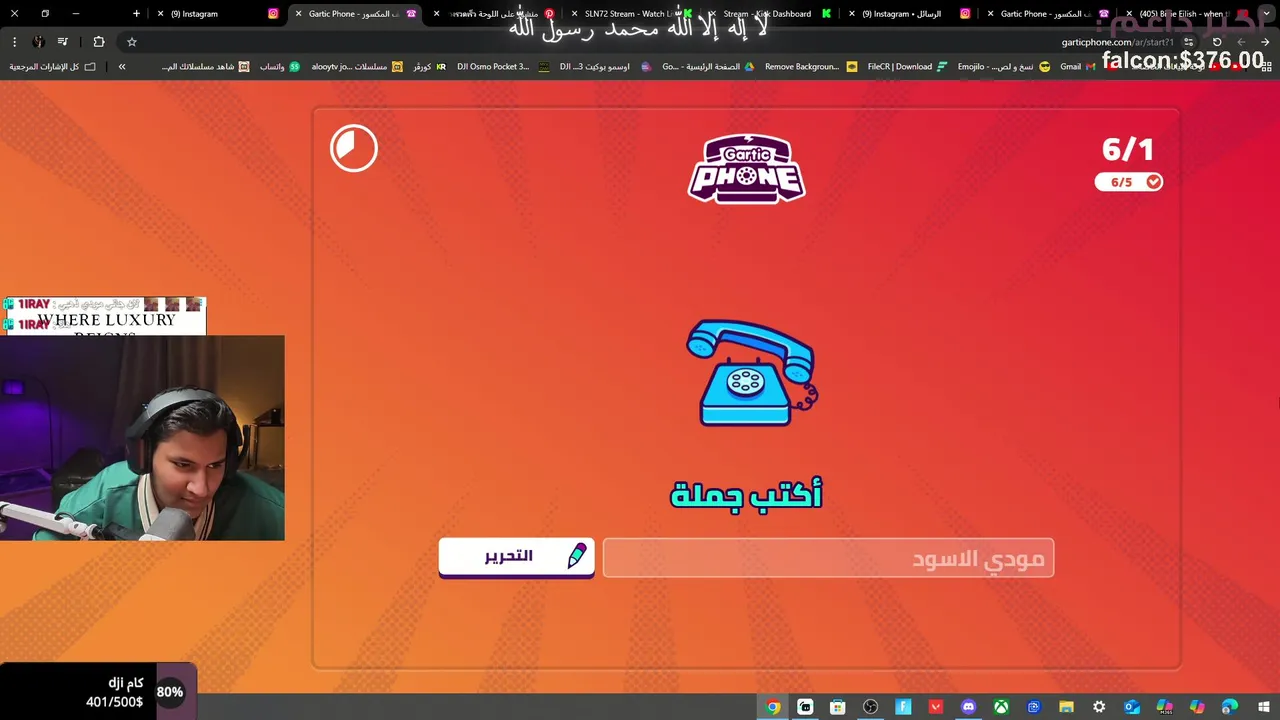
Task: Open the Windows Start menu
Action: point(1264,707)
